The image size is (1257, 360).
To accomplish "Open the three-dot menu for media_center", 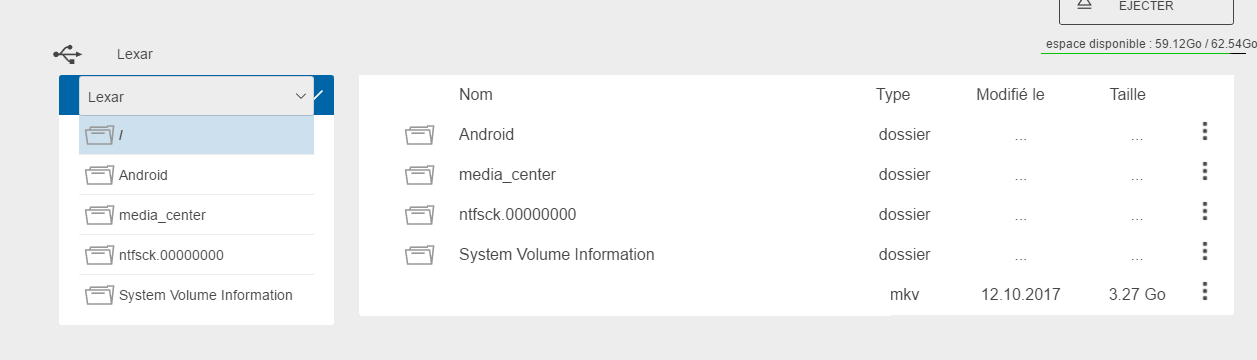I will click(1205, 172).
